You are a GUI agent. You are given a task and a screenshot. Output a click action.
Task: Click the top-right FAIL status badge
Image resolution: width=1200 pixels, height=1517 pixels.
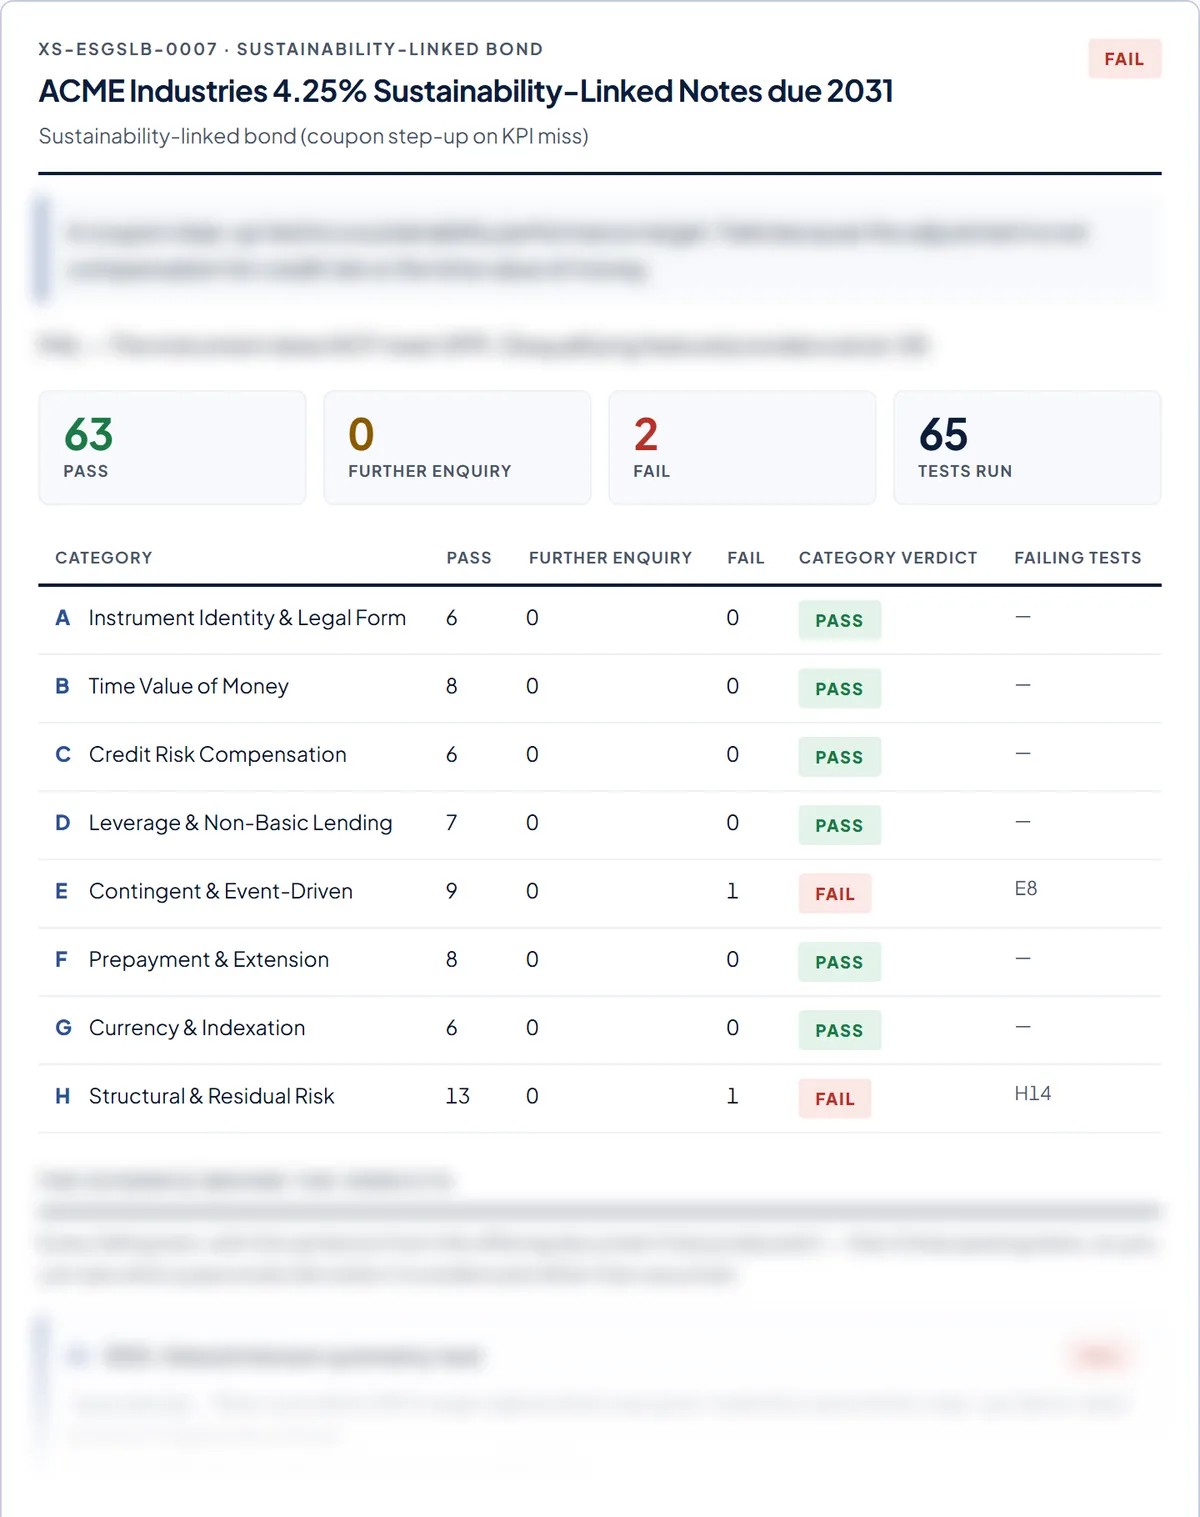(x=1124, y=59)
